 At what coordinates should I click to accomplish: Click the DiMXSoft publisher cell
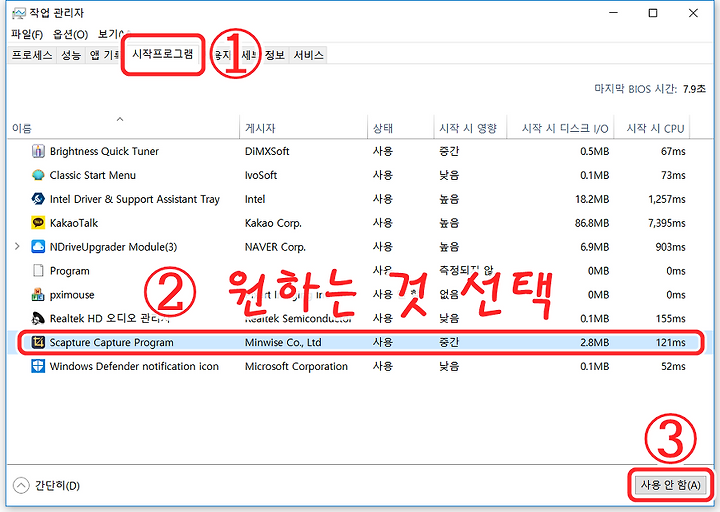click(x=267, y=151)
